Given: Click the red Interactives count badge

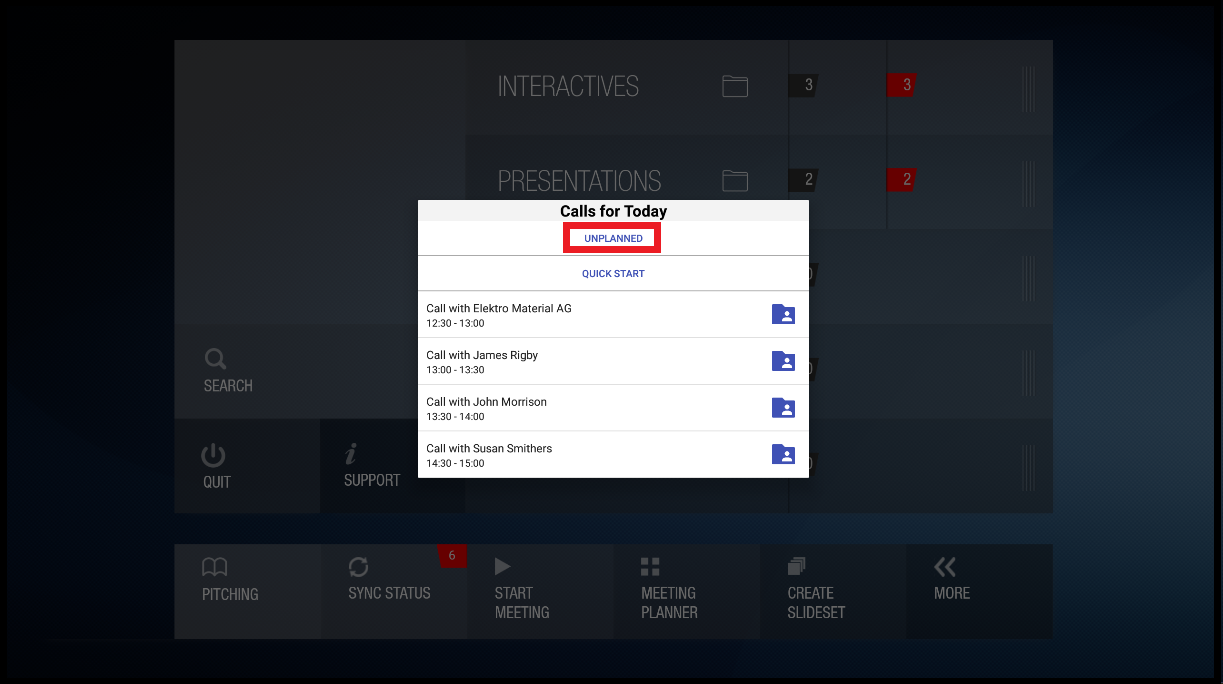Looking at the screenshot, I should click(903, 86).
